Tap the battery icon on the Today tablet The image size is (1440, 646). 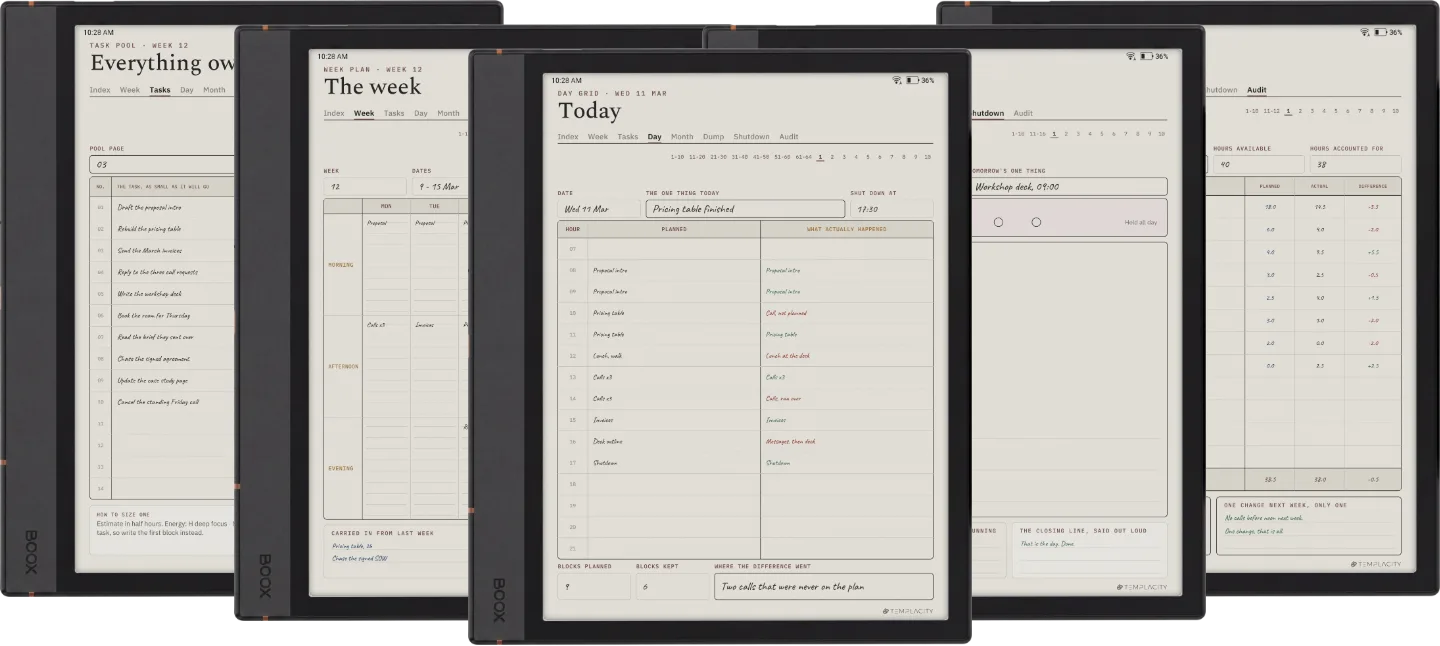click(912, 80)
